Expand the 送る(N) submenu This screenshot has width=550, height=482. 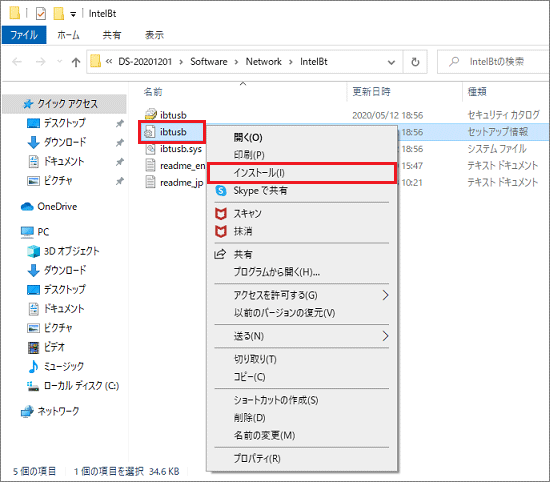302,336
